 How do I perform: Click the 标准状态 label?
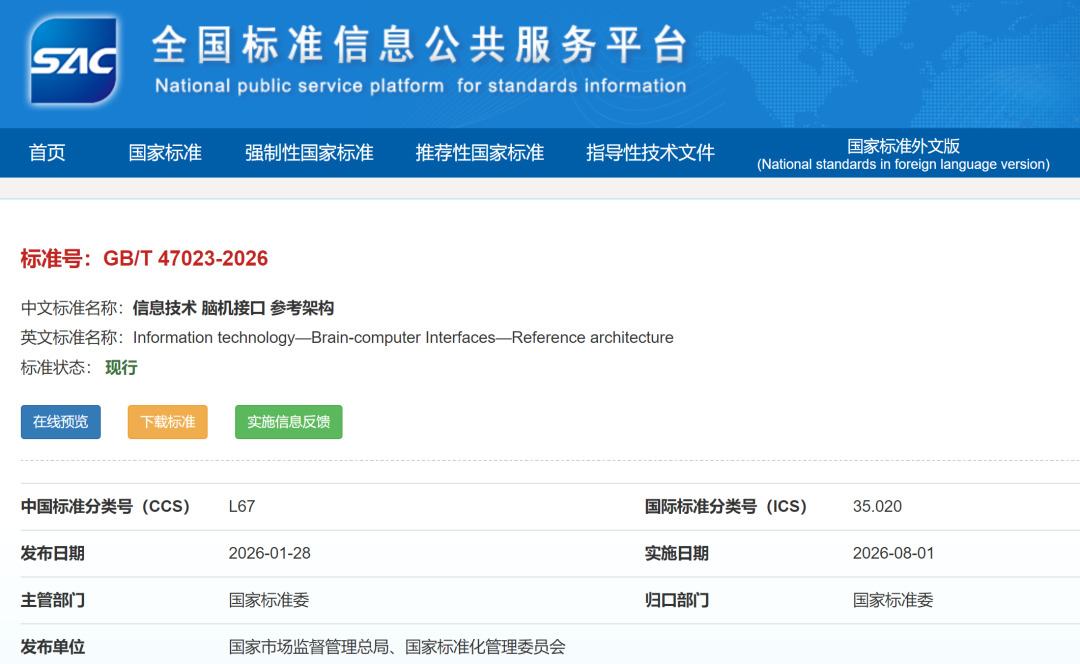56,368
